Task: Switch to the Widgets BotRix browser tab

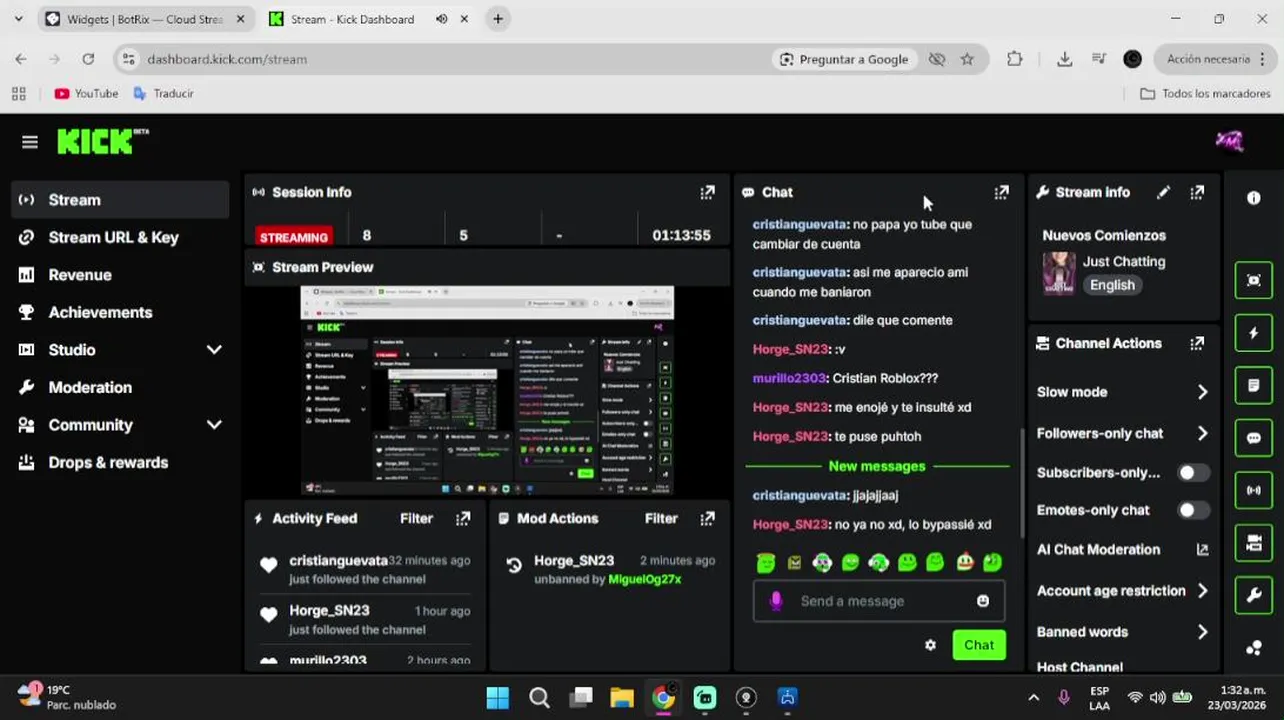Action: (x=146, y=19)
